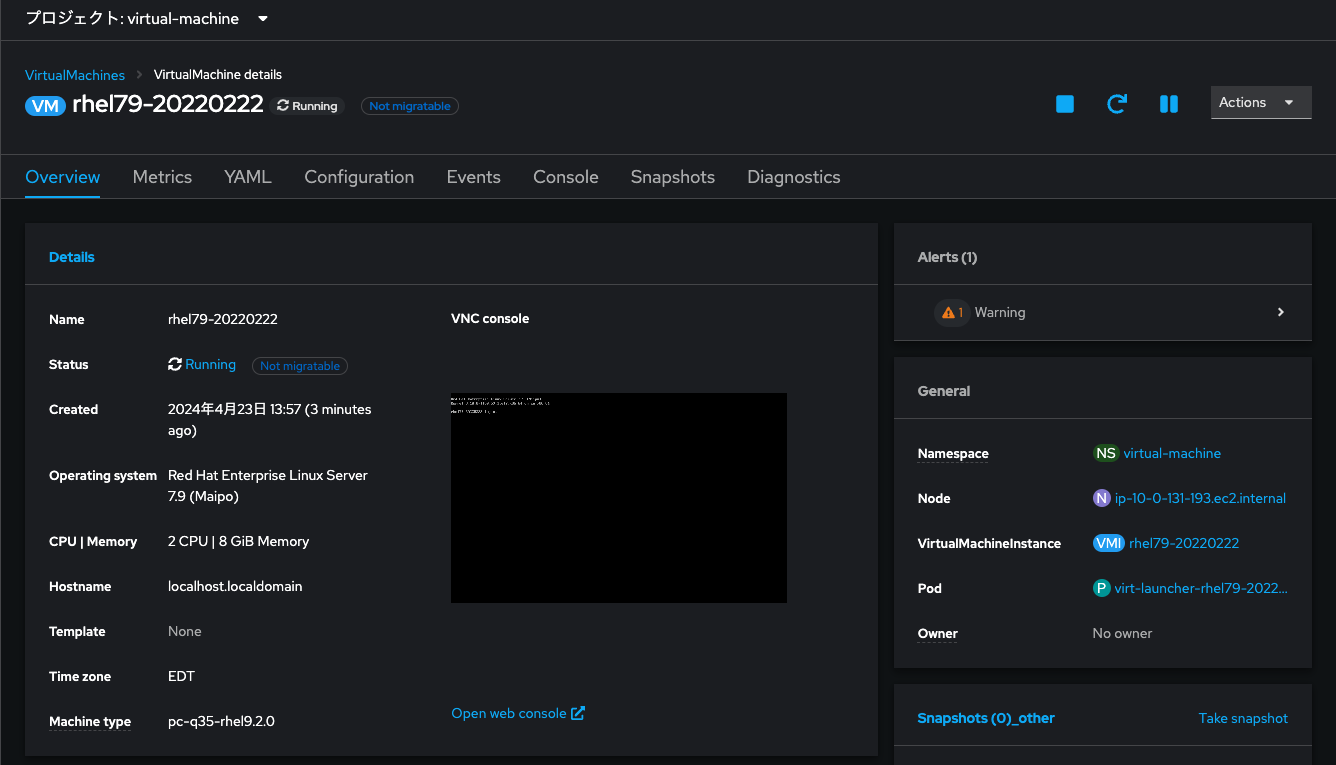Viewport: 1336px width, 765px height.
Task: Click the Take snapshot link
Action: [x=1243, y=718]
